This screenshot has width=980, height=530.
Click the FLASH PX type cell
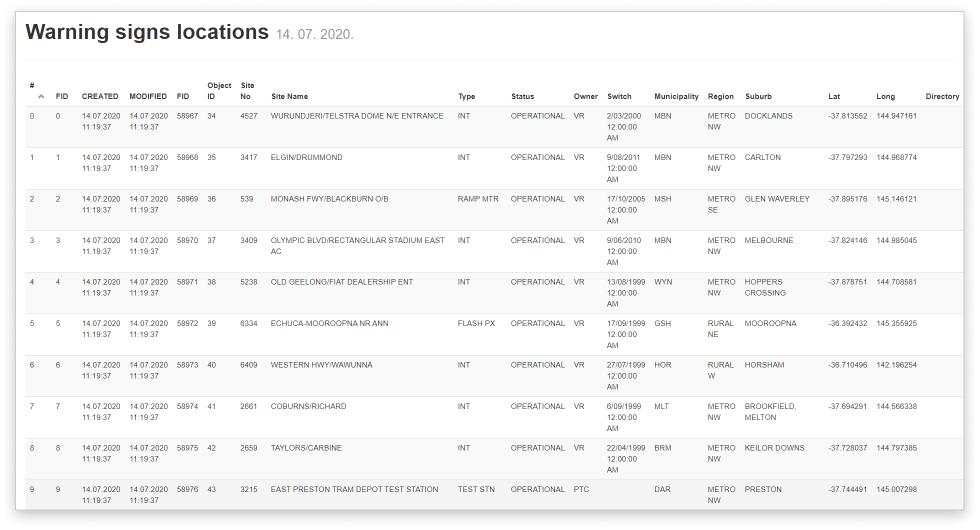point(476,323)
